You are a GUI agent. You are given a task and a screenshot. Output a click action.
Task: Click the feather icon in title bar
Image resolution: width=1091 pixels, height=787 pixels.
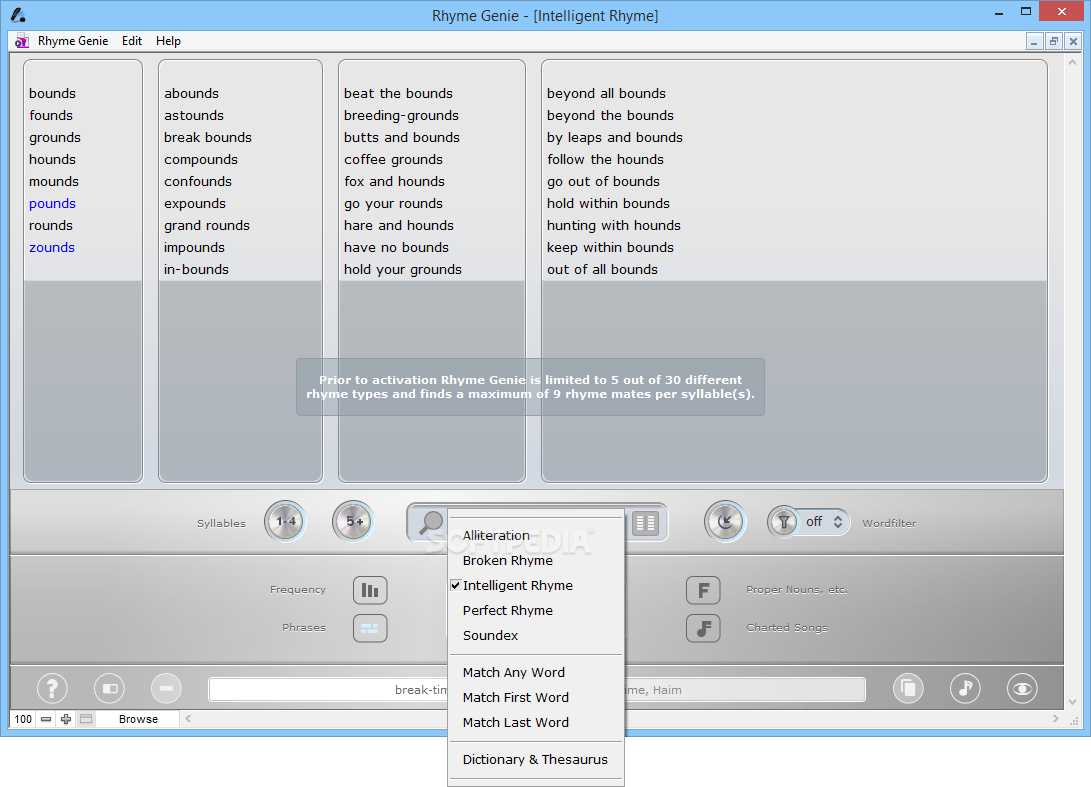coord(18,15)
